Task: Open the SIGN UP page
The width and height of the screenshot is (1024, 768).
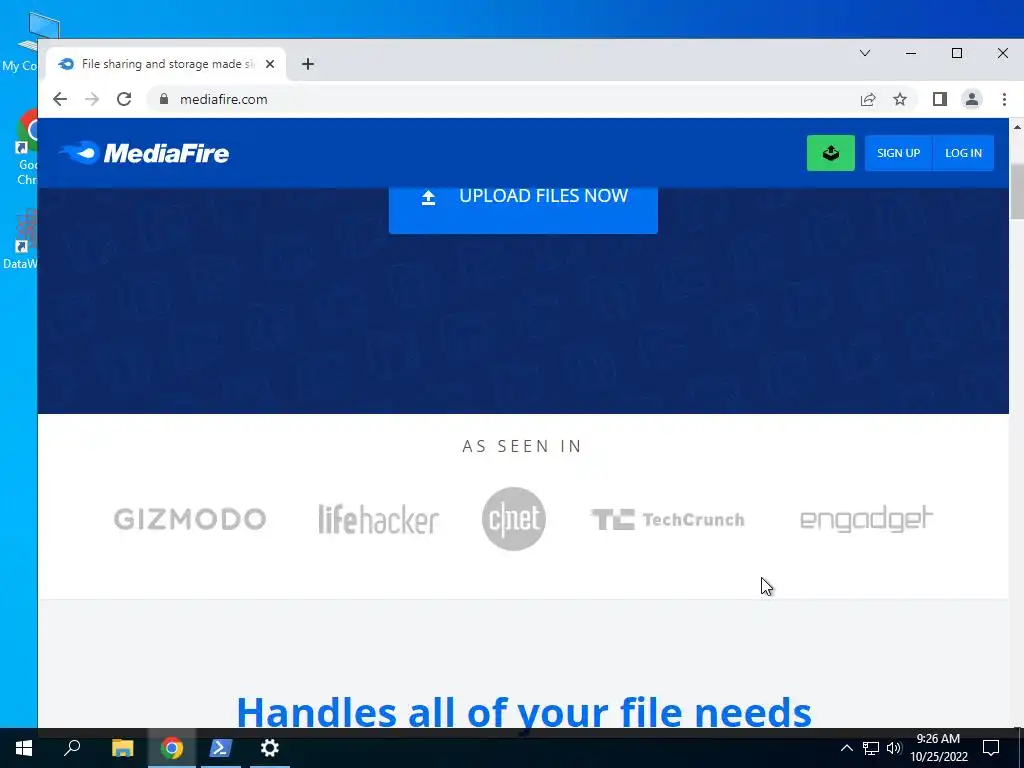Action: click(x=898, y=153)
